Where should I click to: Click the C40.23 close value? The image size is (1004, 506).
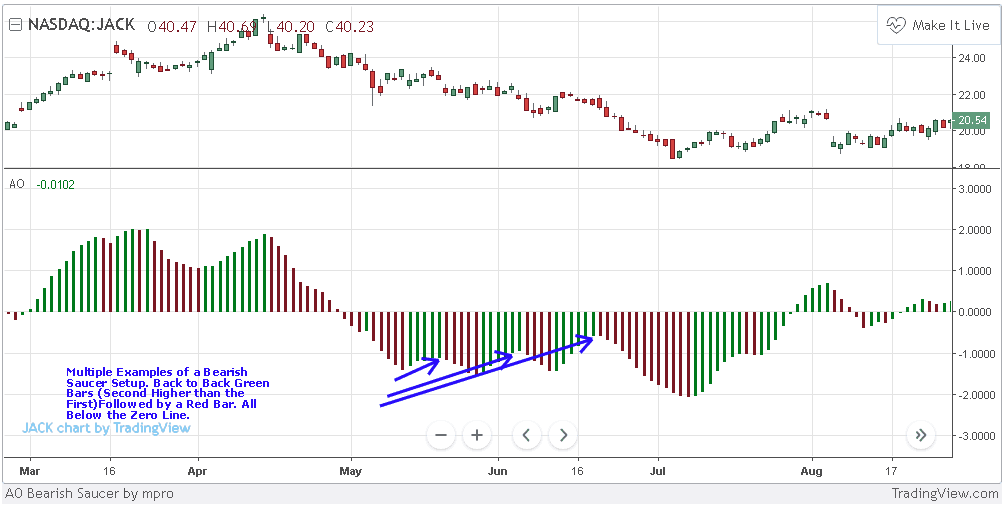coord(349,26)
